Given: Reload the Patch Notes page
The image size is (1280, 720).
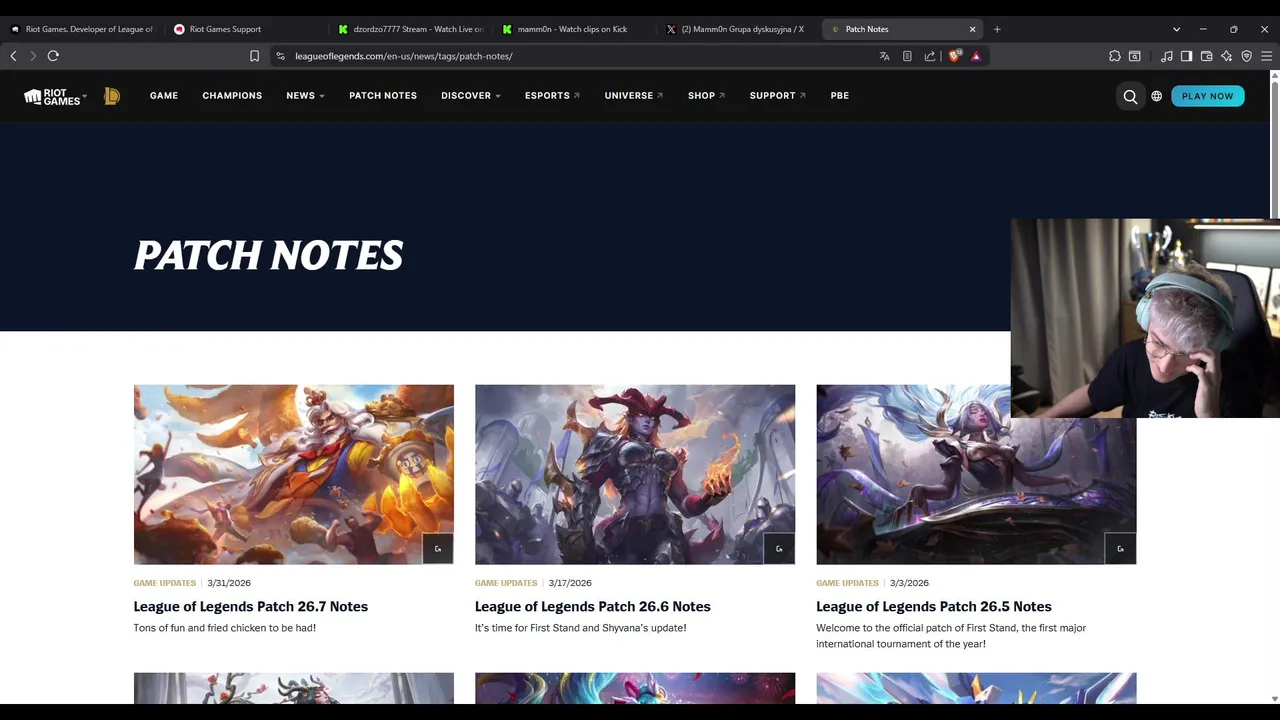Looking at the screenshot, I should [x=53, y=56].
